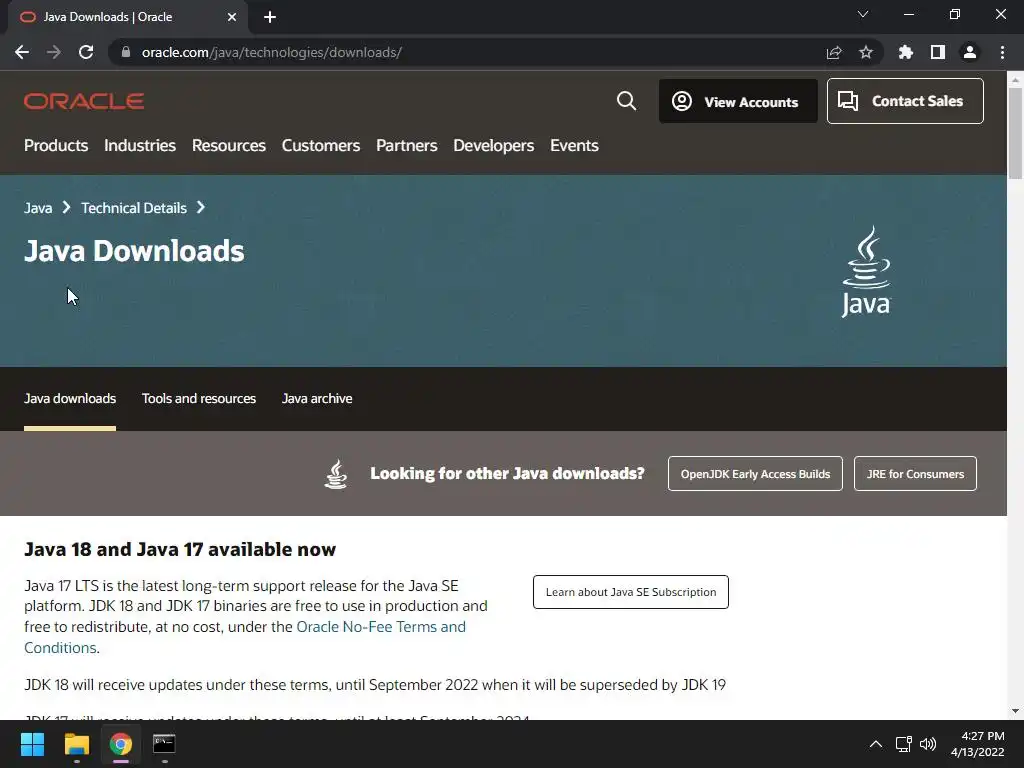The image size is (1024, 768).
Task: Follow the Java breadcrumb link
Action: click(x=38, y=208)
